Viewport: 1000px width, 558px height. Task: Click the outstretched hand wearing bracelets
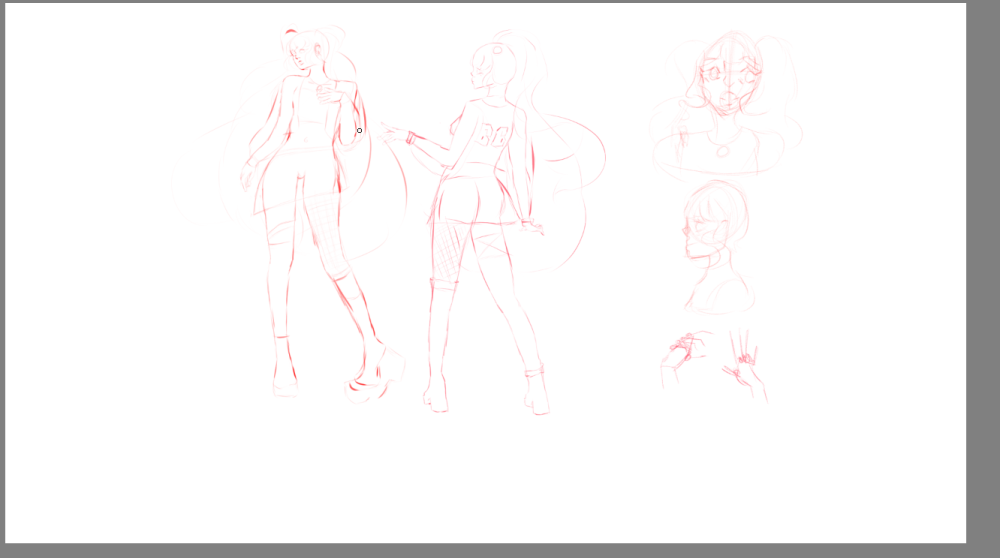(397, 133)
